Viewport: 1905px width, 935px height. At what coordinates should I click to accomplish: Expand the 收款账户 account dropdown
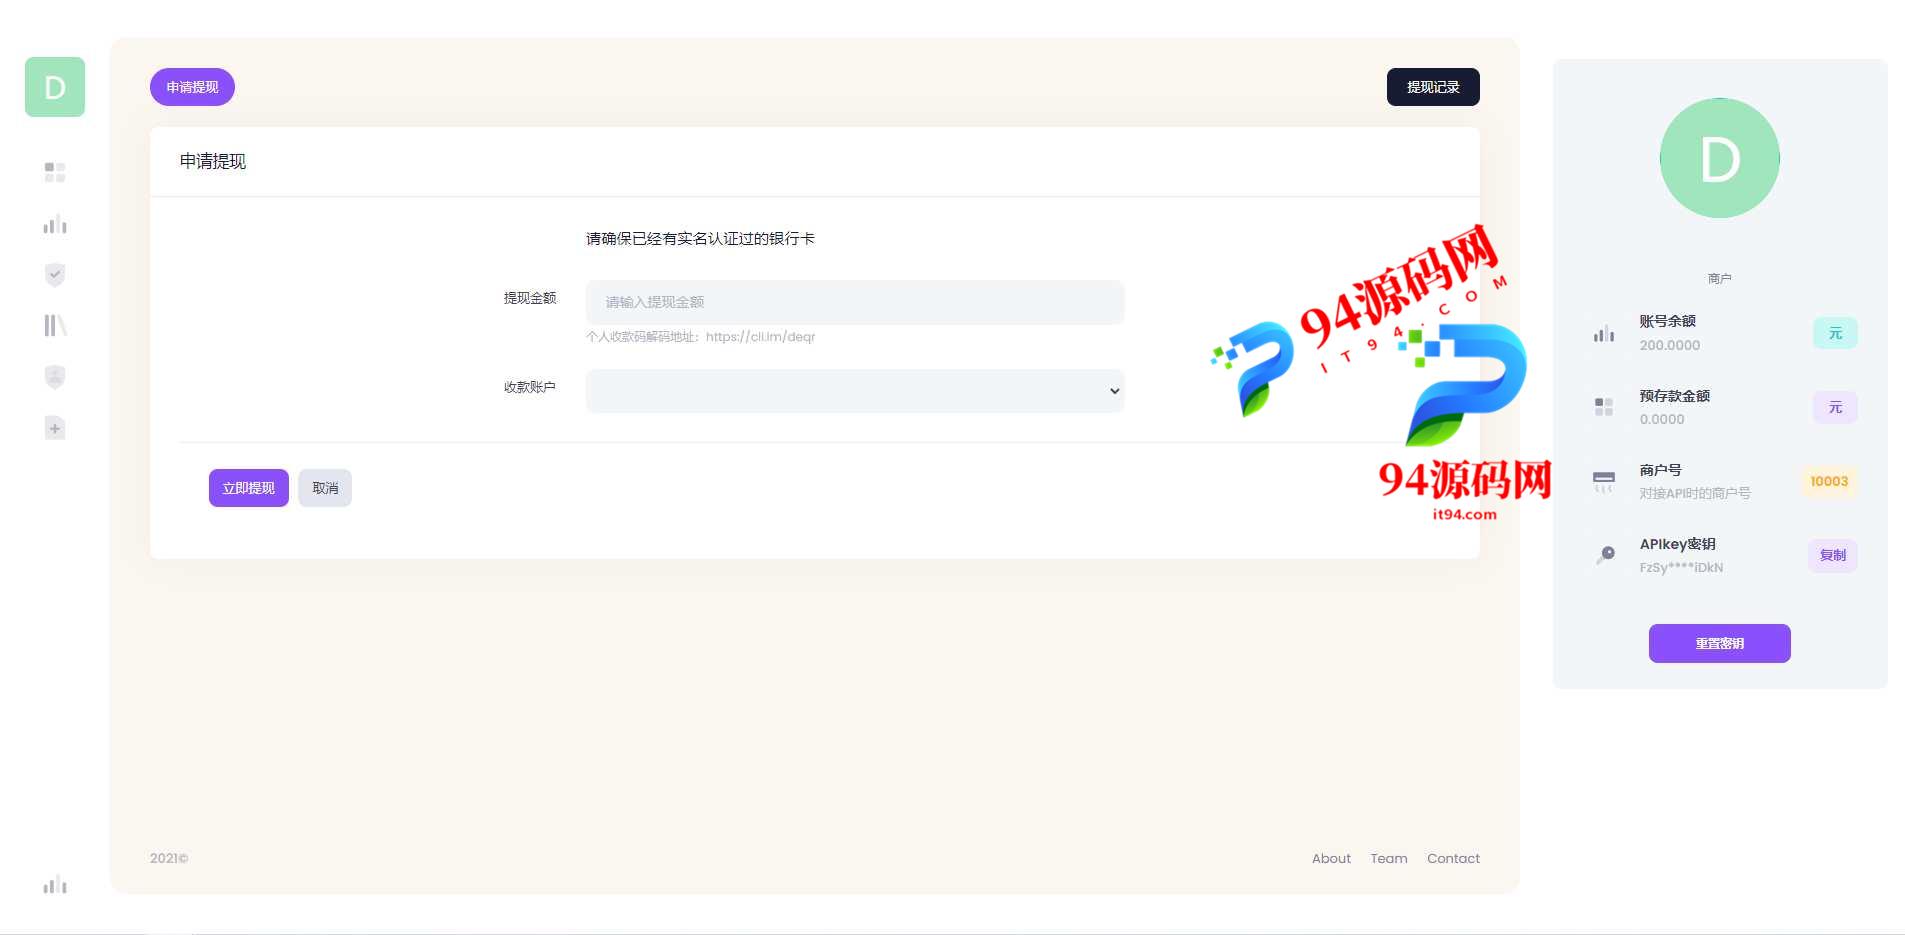(855, 391)
